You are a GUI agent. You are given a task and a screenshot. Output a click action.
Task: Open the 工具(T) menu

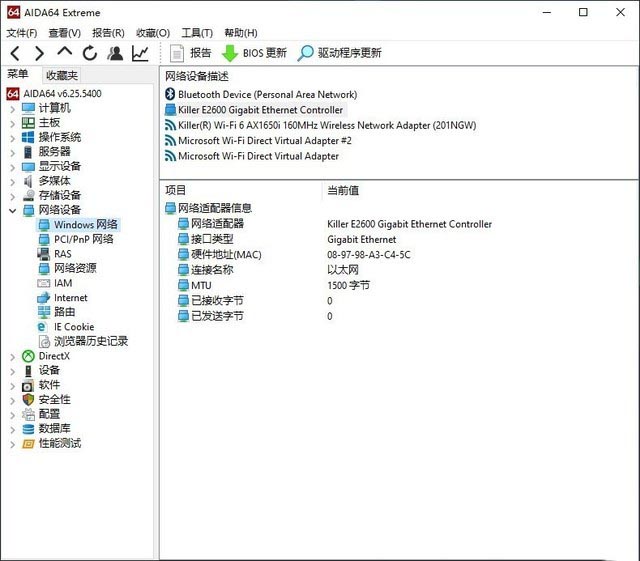[197, 33]
